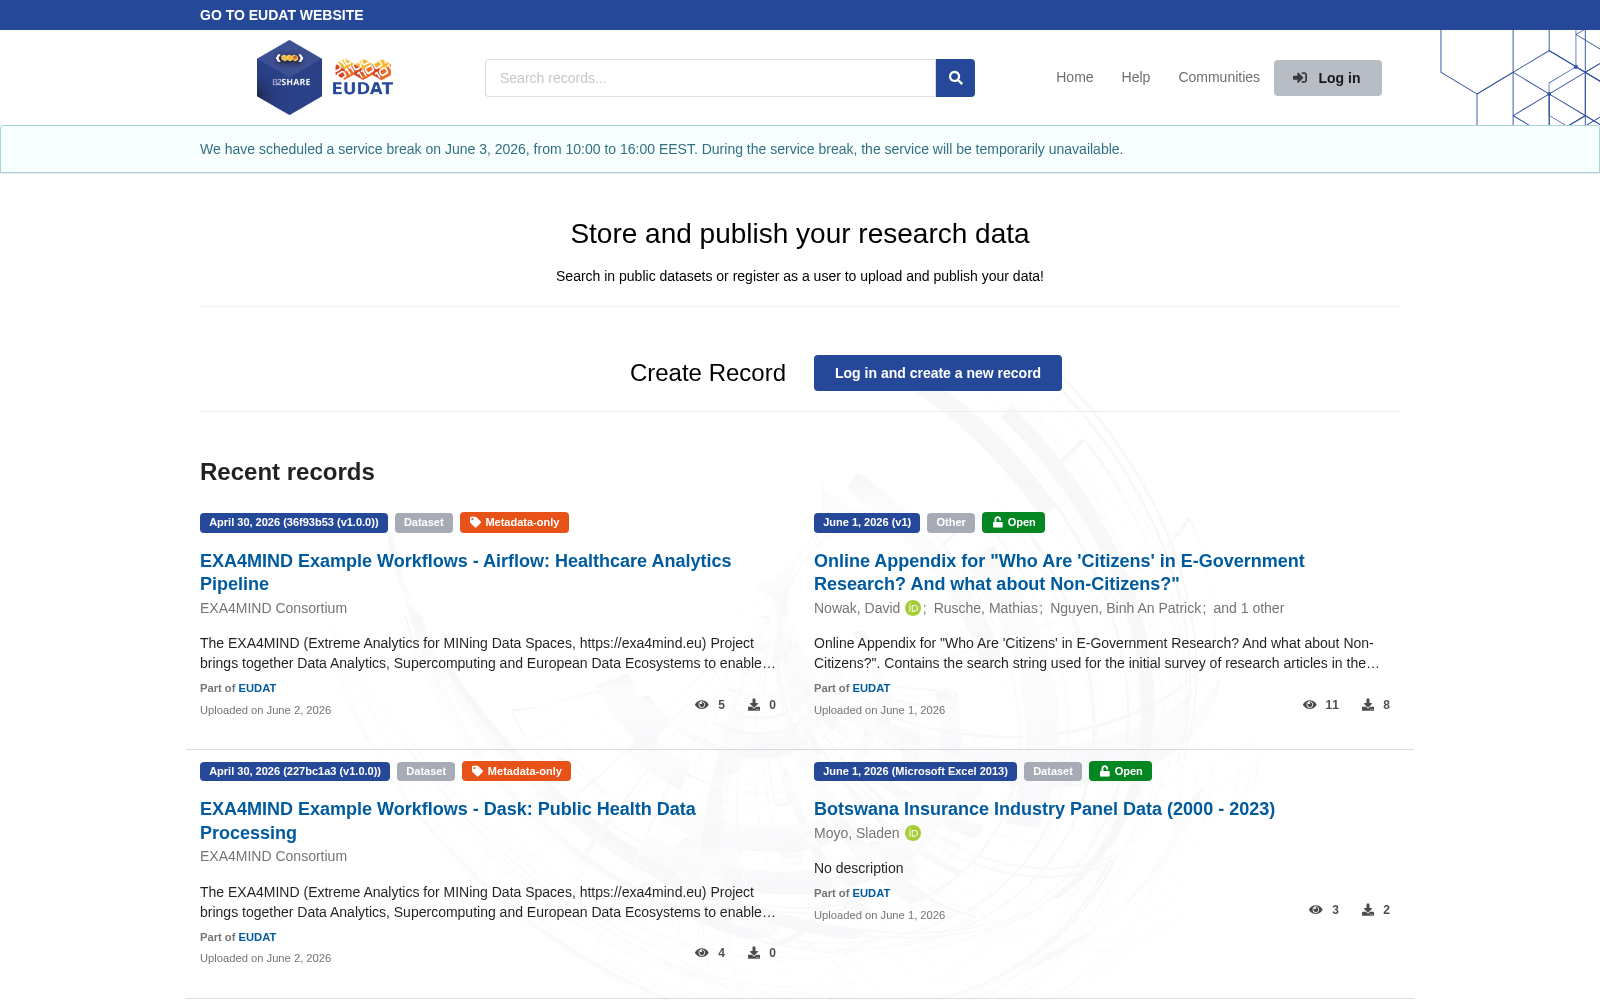Image resolution: width=1600 pixels, height=1000 pixels.
Task: Click the Log in button
Action: [x=1327, y=78]
